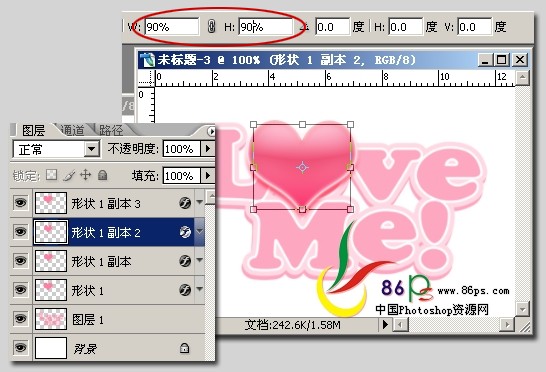Lock position move icon
546x372 pixels.
[x=86, y=175]
